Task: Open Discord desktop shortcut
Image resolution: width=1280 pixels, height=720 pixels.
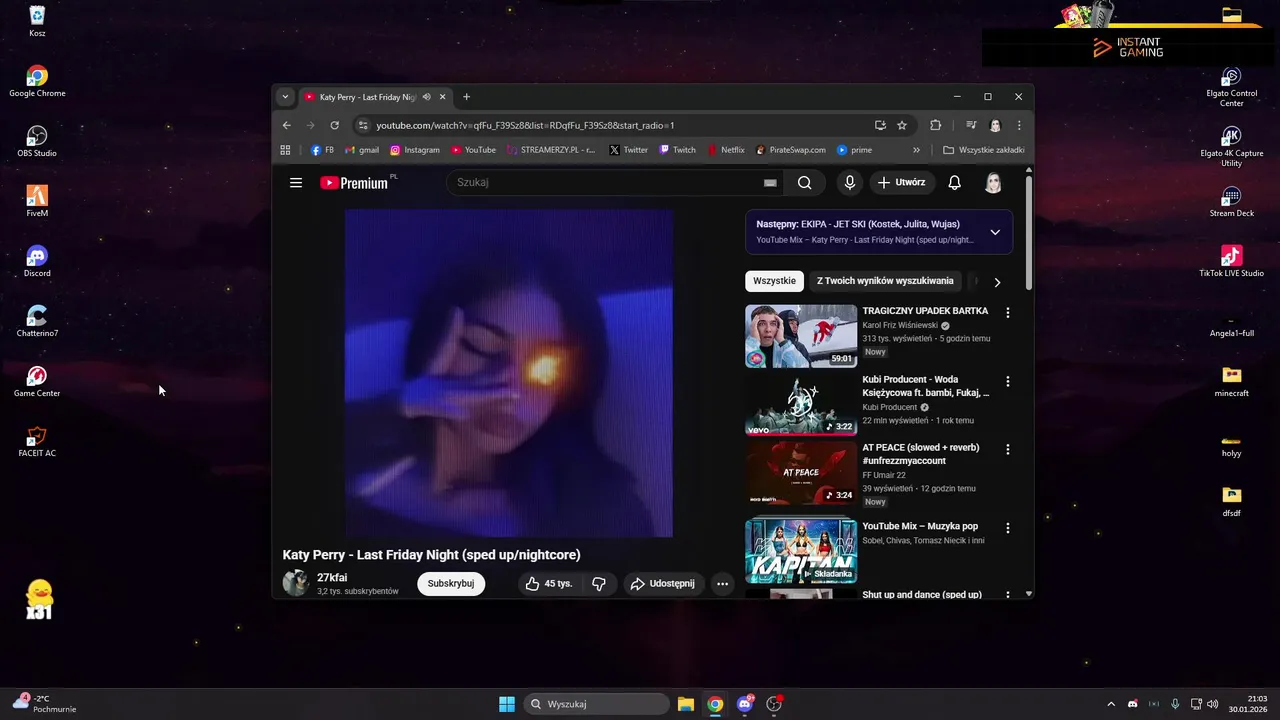Action: pos(37,261)
